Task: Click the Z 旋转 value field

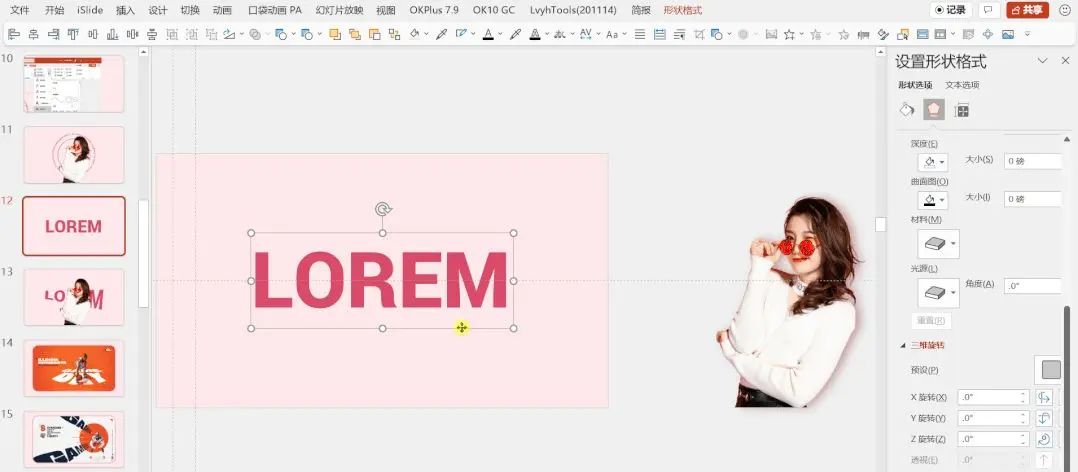Action: pos(993,438)
